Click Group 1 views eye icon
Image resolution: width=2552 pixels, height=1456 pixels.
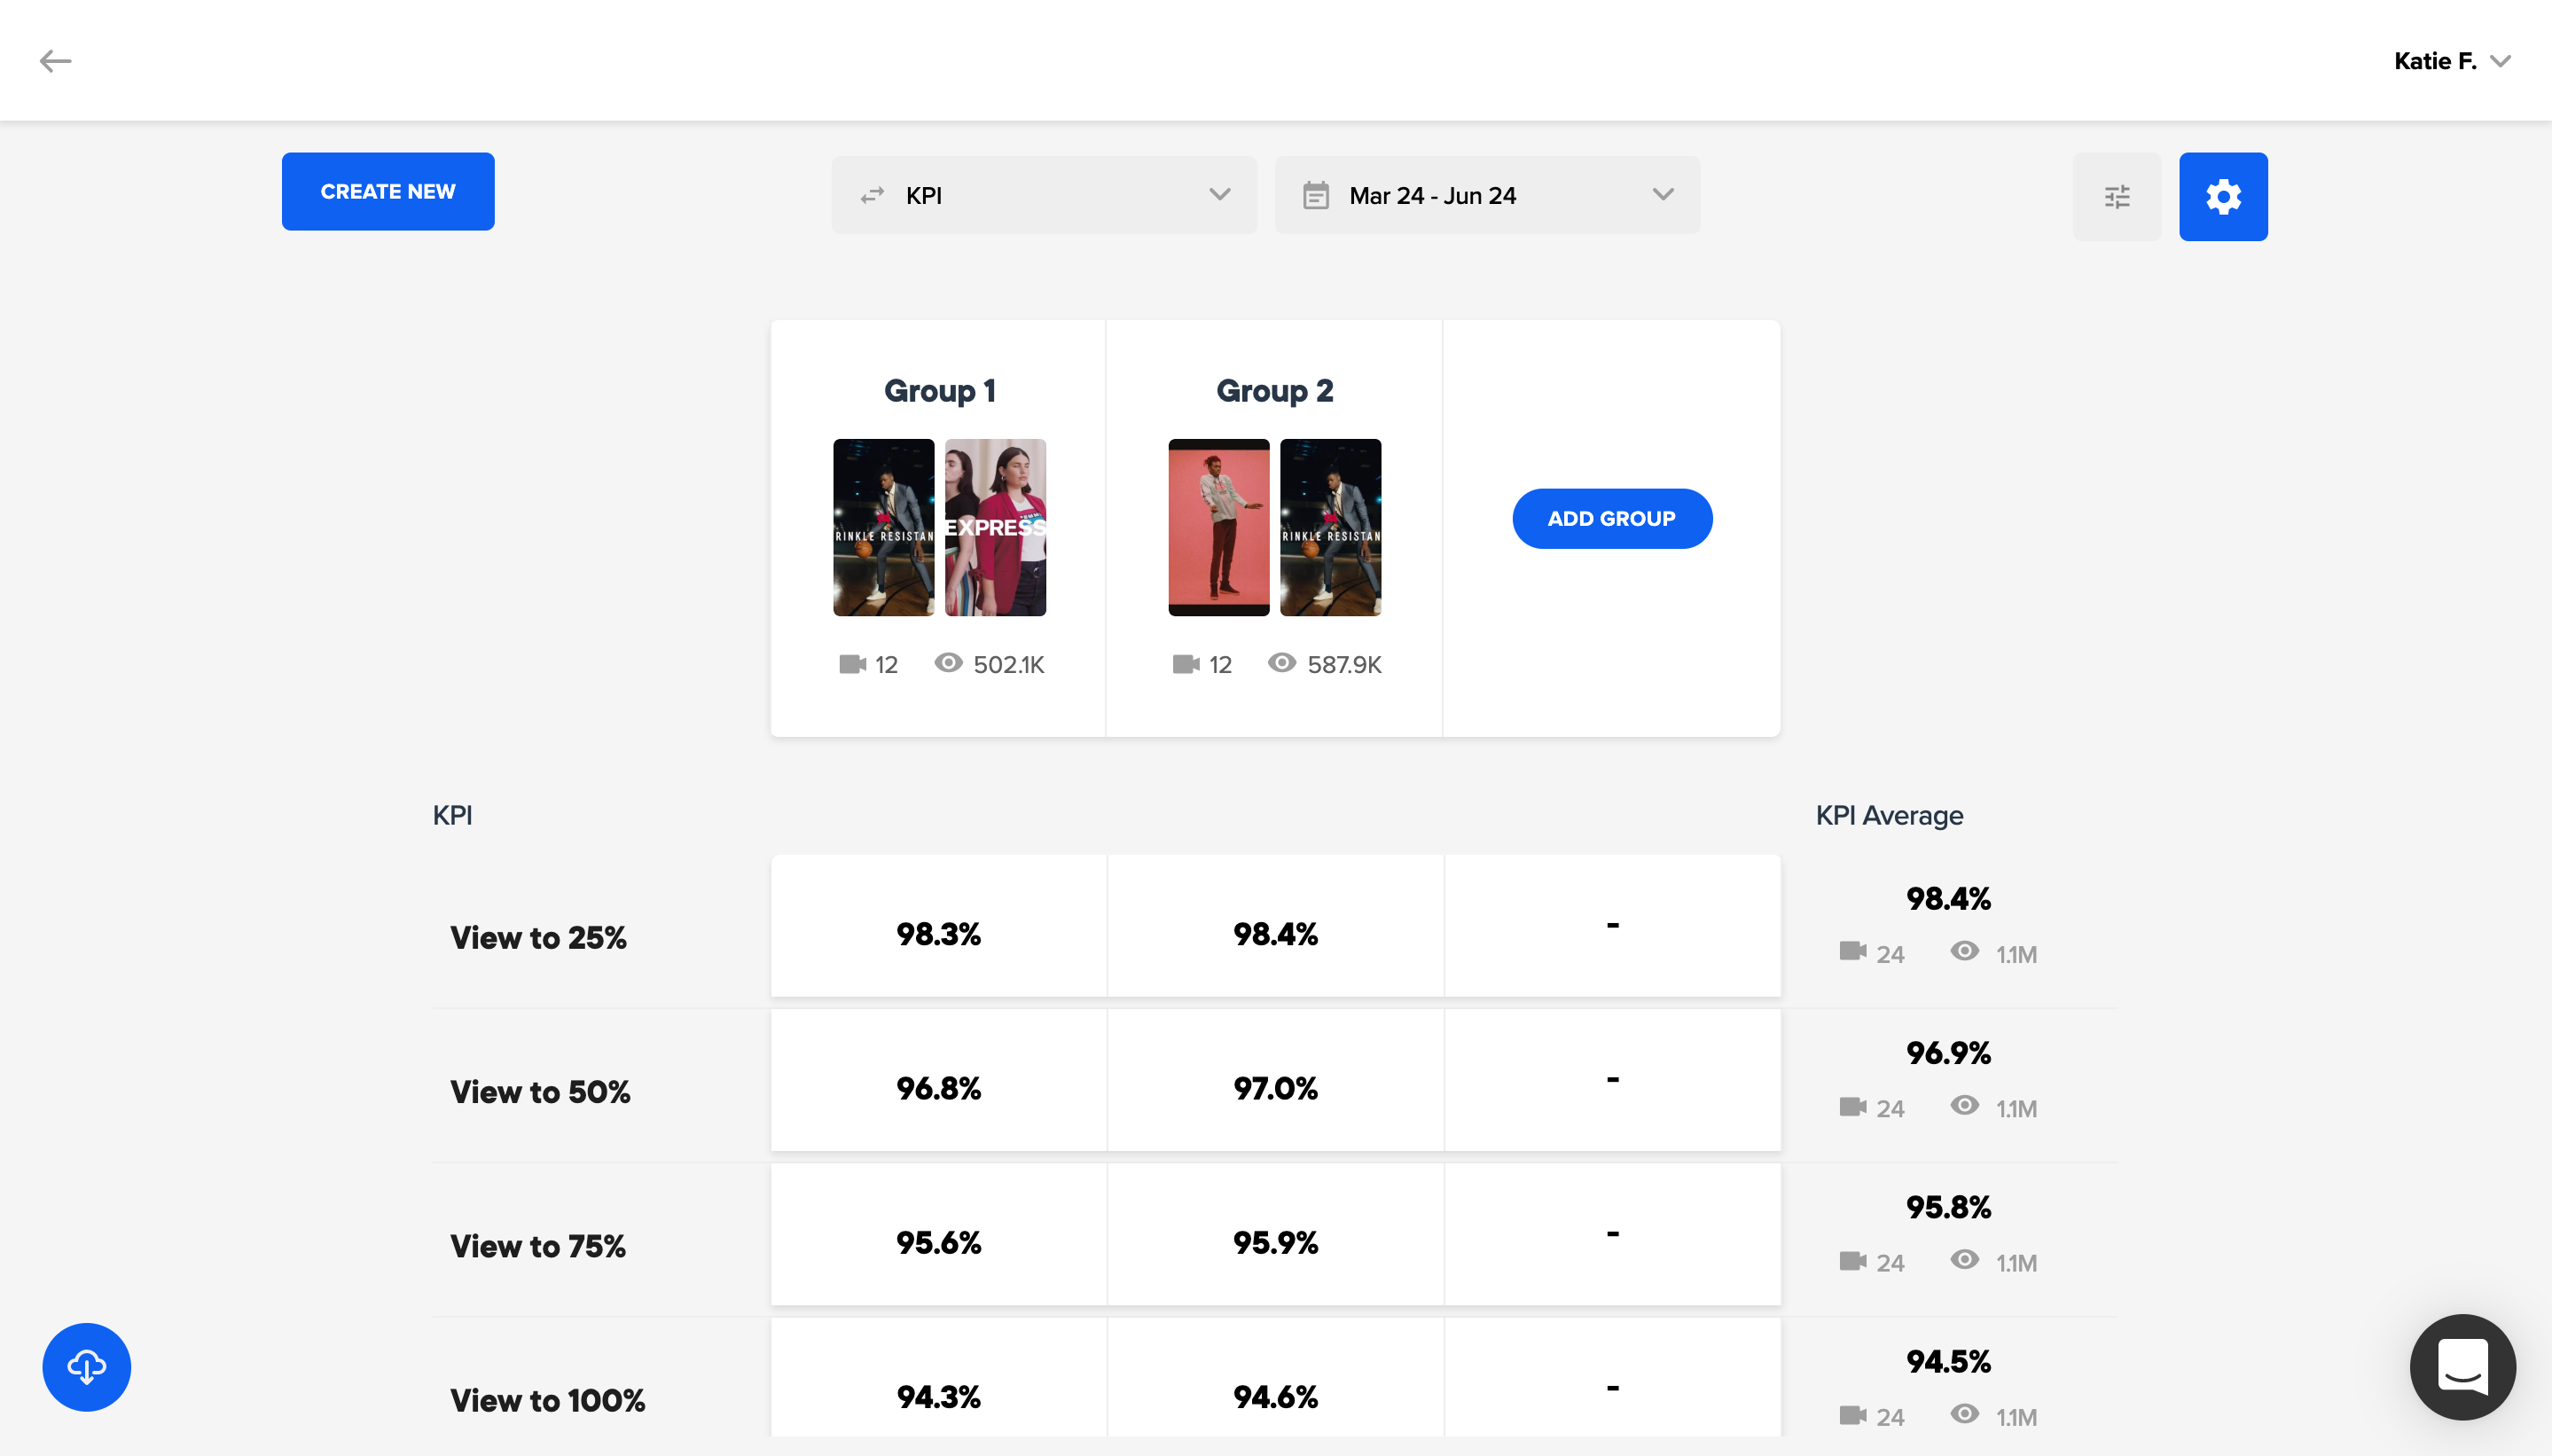pyautogui.click(x=948, y=663)
